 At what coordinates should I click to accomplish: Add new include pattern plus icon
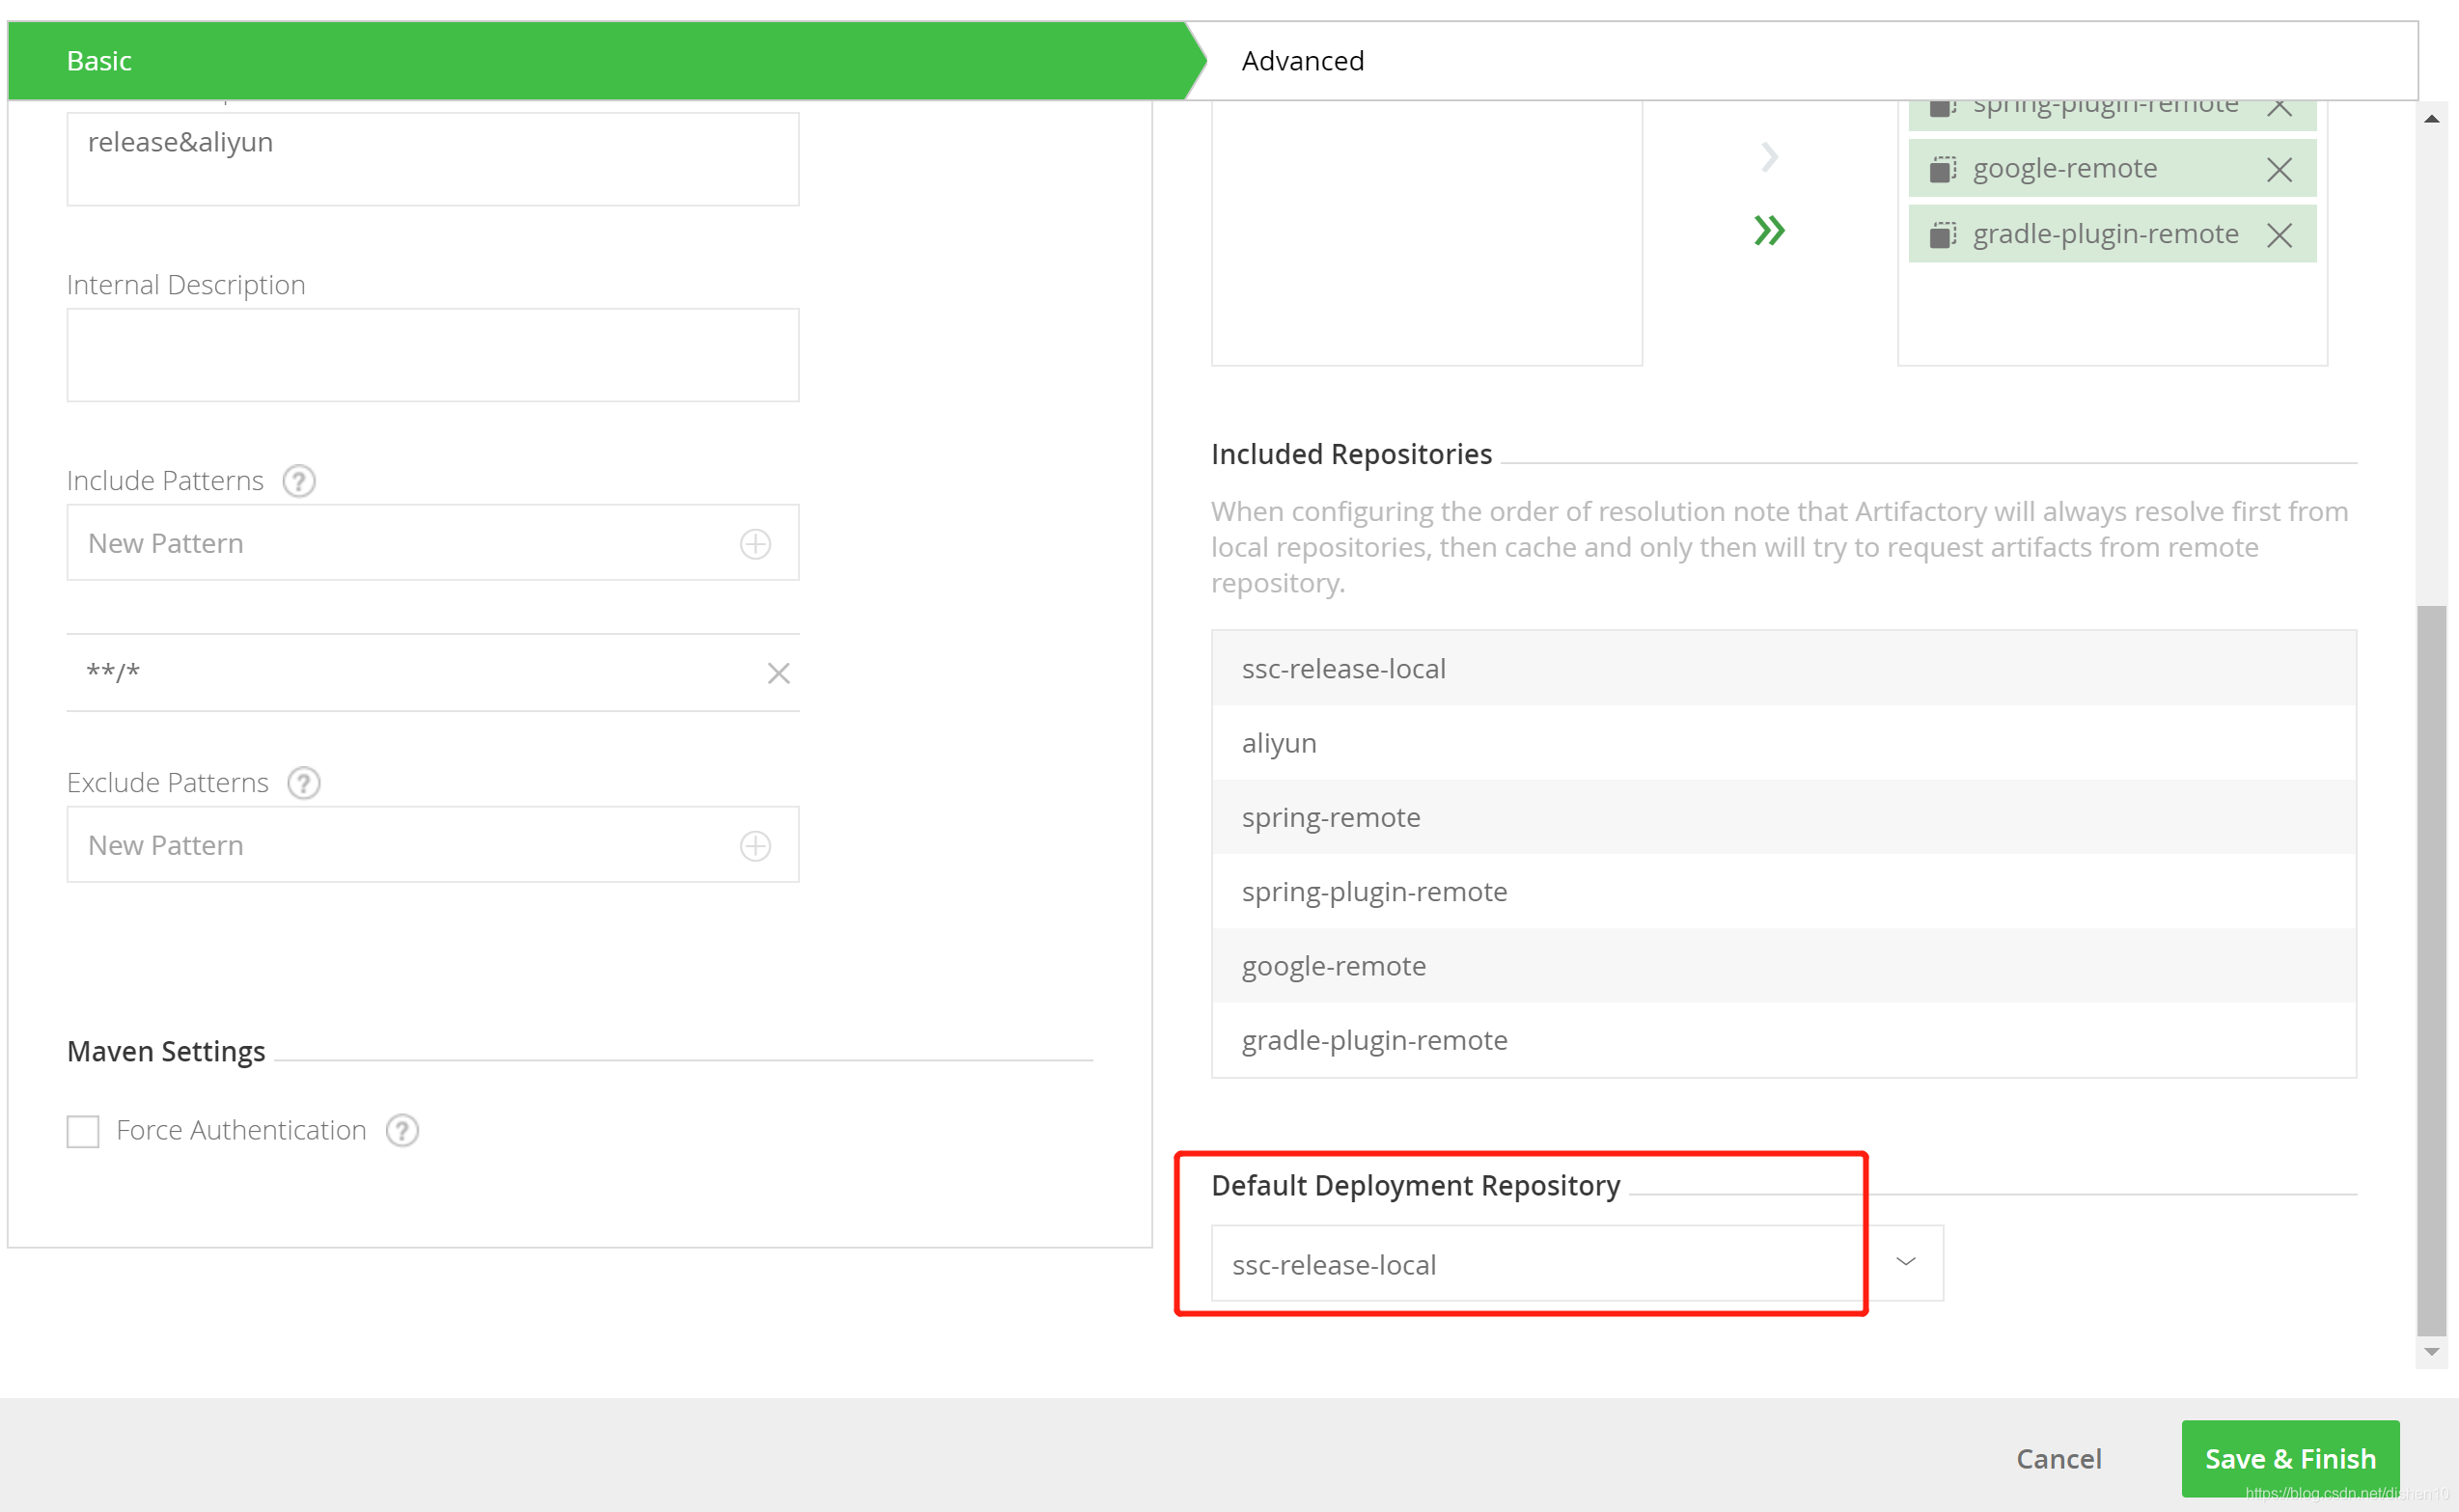755,544
